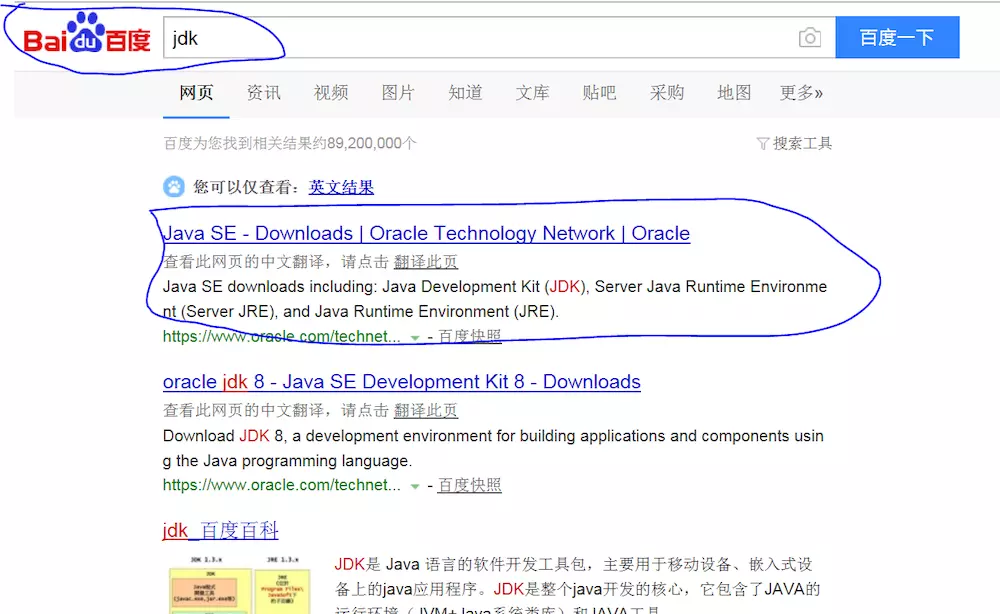Switch to the 资讯 tab
1000x614 pixels.
coord(263,93)
